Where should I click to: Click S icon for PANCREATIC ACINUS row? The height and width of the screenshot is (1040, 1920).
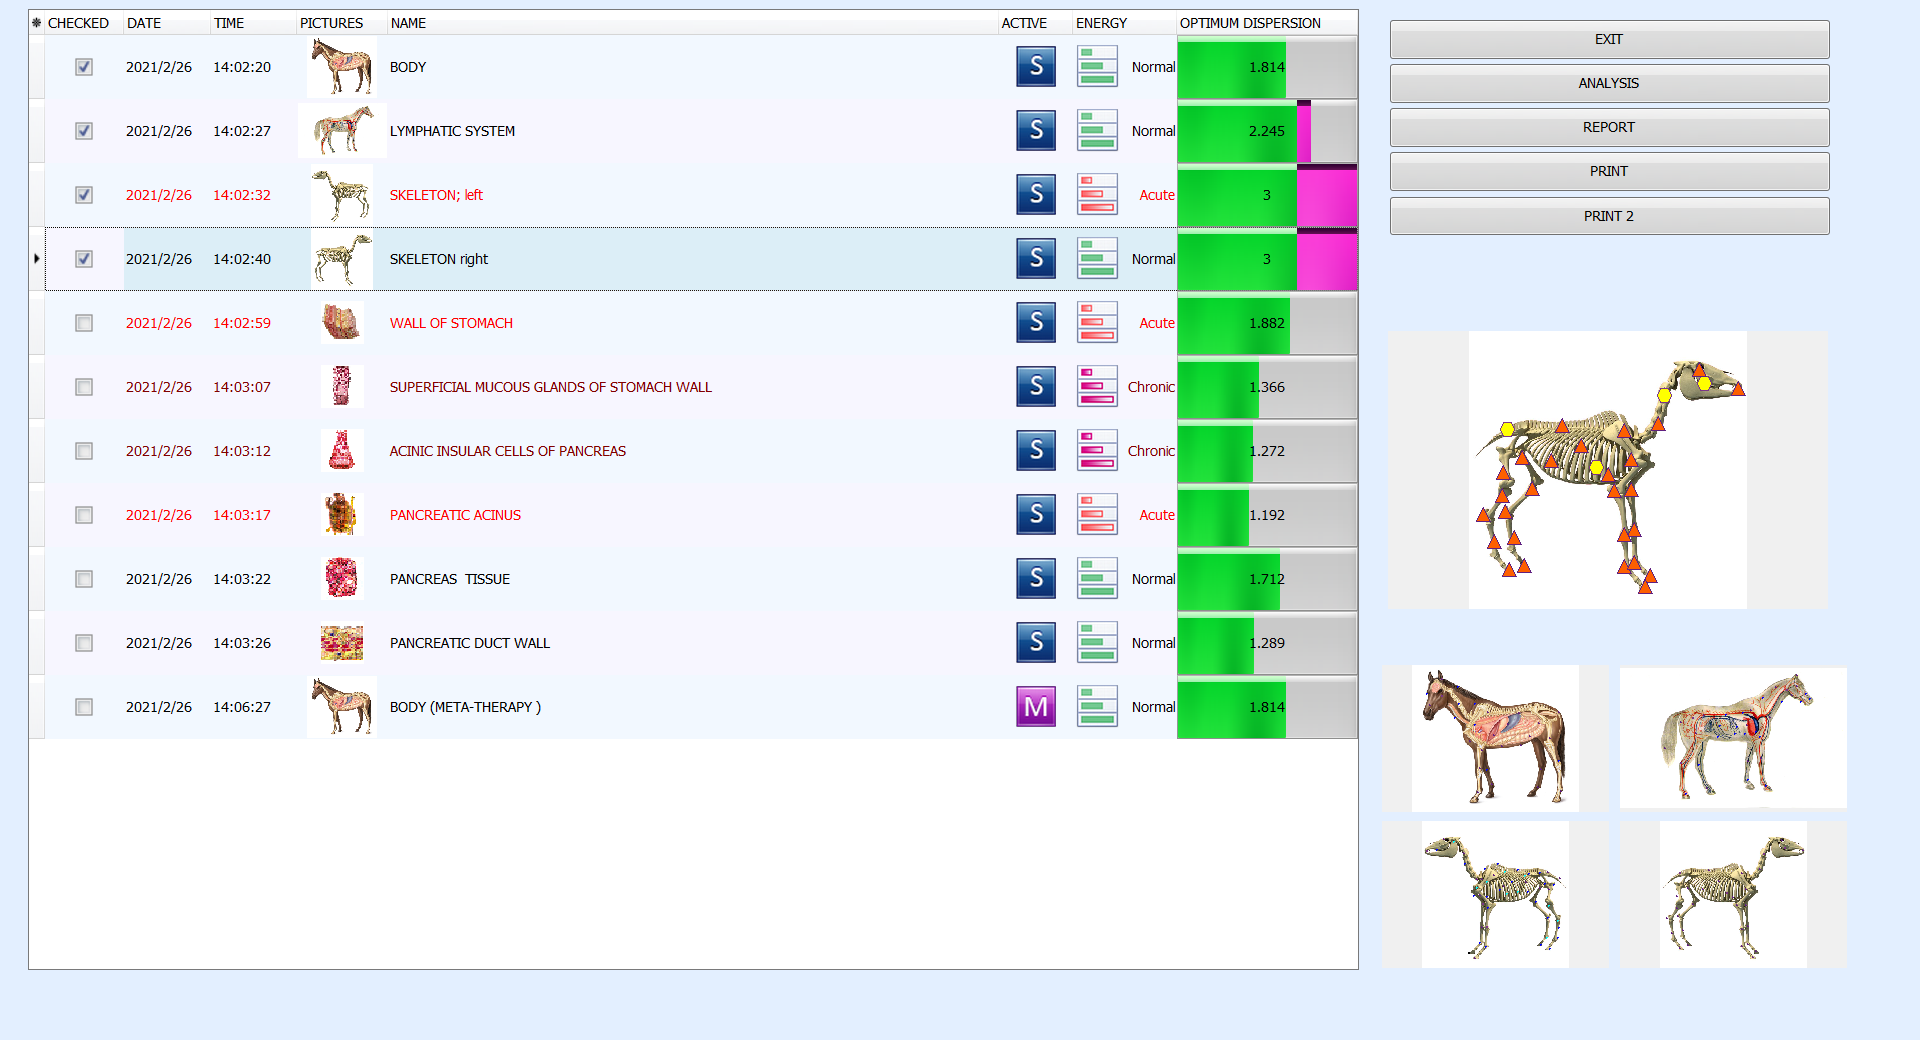[1036, 515]
